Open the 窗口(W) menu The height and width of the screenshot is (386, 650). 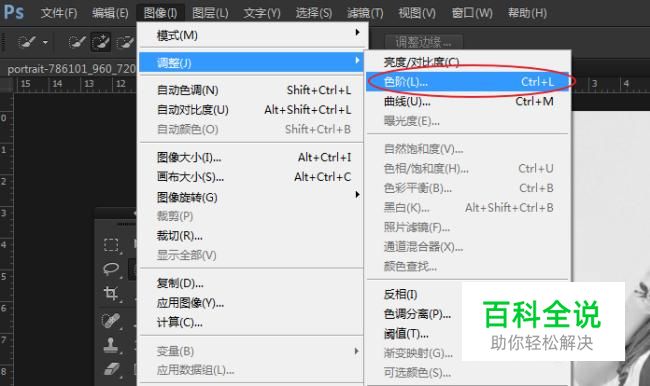click(x=472, y=13)
